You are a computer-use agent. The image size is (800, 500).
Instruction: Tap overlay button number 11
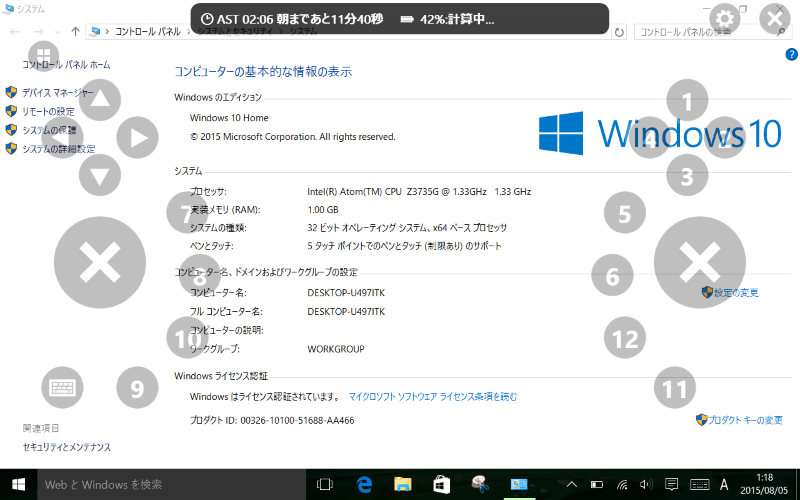point(675,387)
